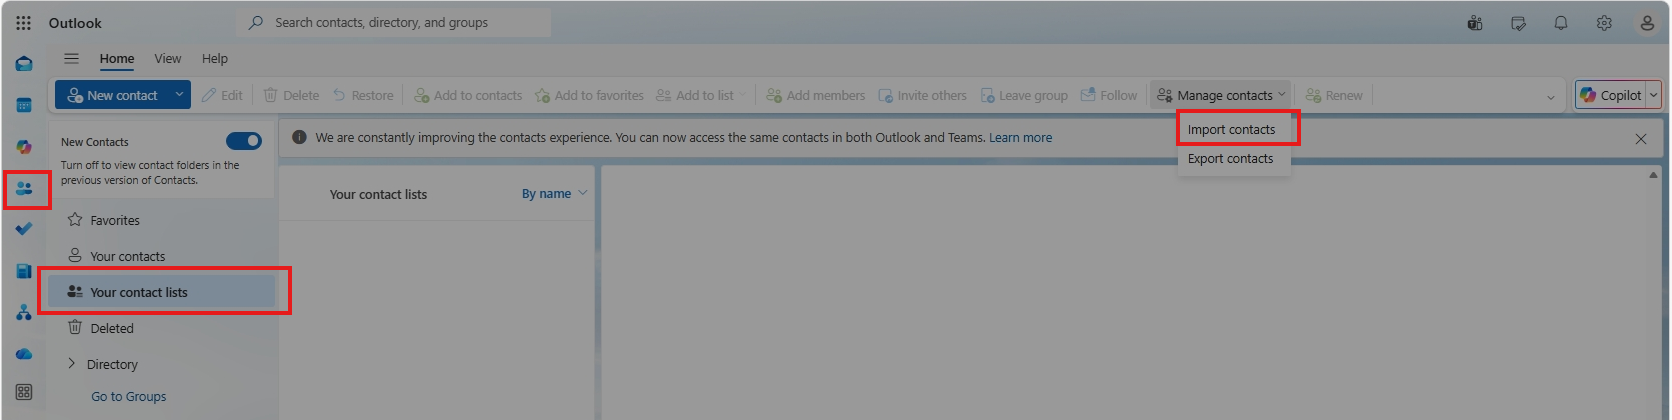Image resolution: width=1672 pixels, height=420 pixels.
Task: Open the app launcher grid icon
Action: click(23, 22)
